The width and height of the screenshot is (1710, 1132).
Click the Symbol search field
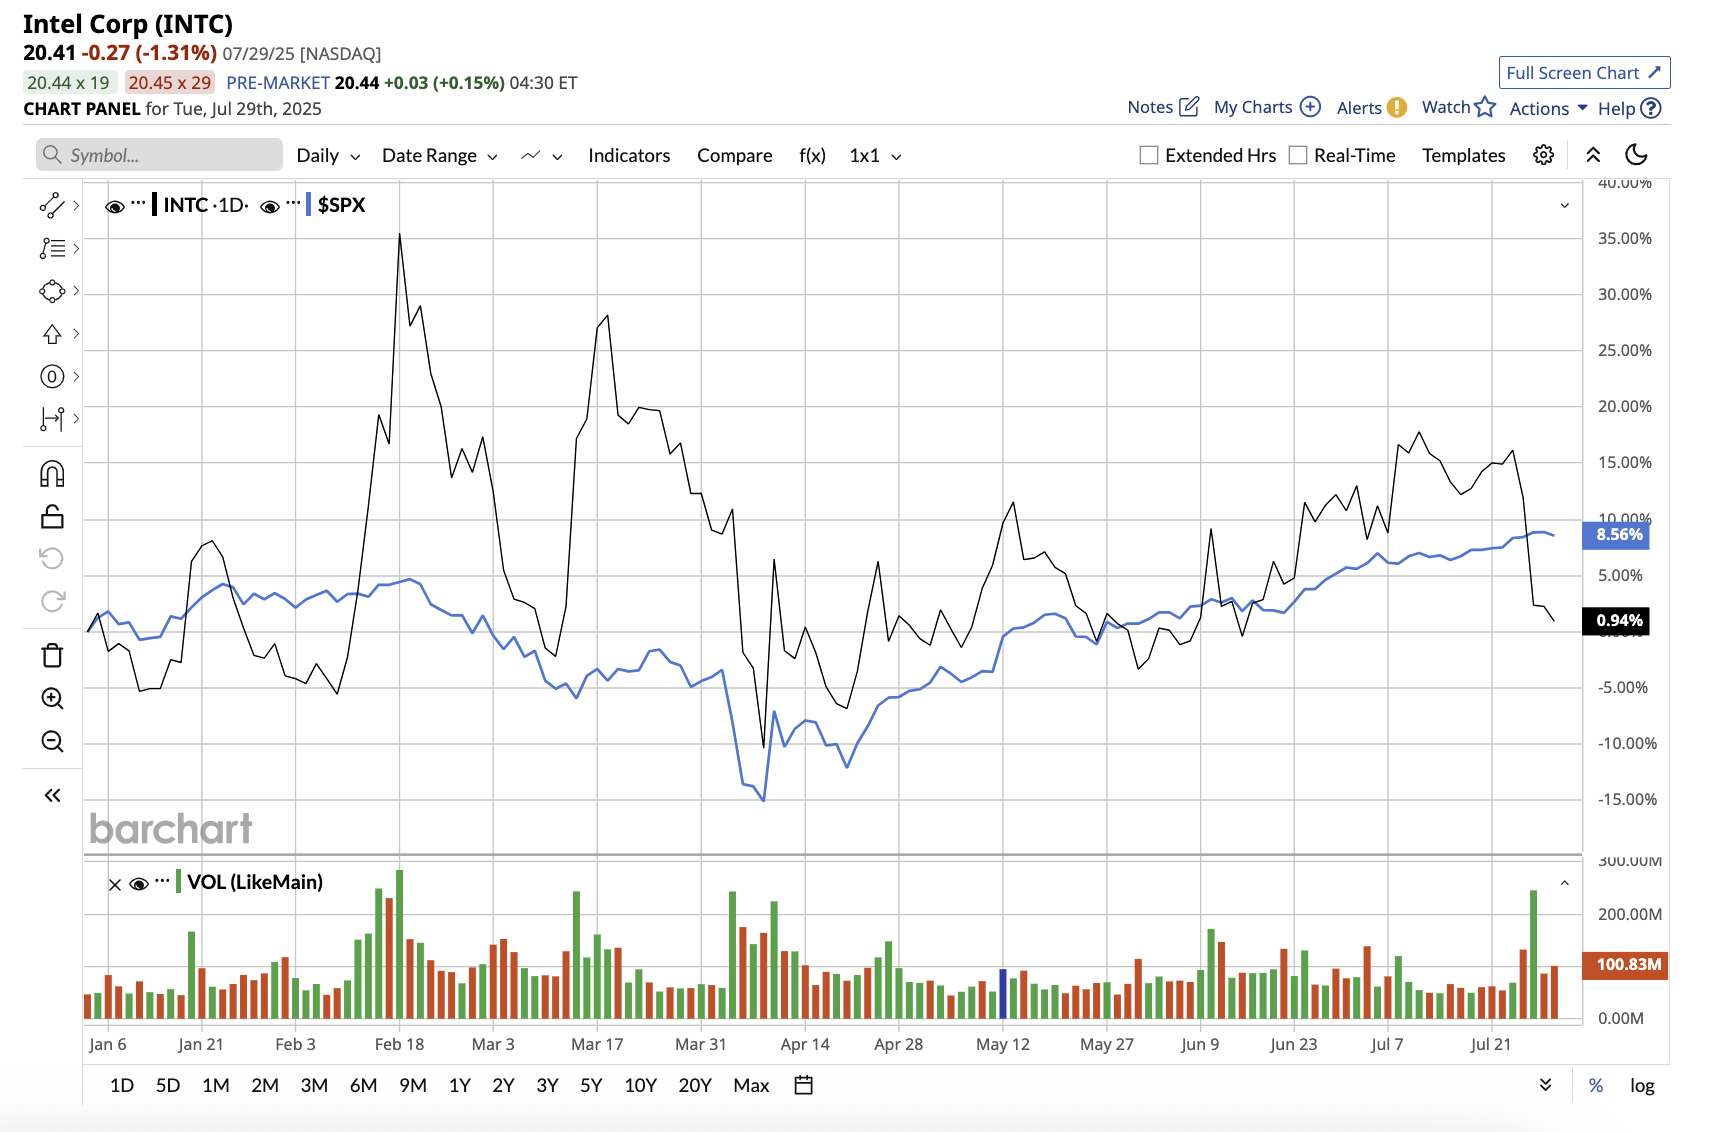(x=160, y=155)
